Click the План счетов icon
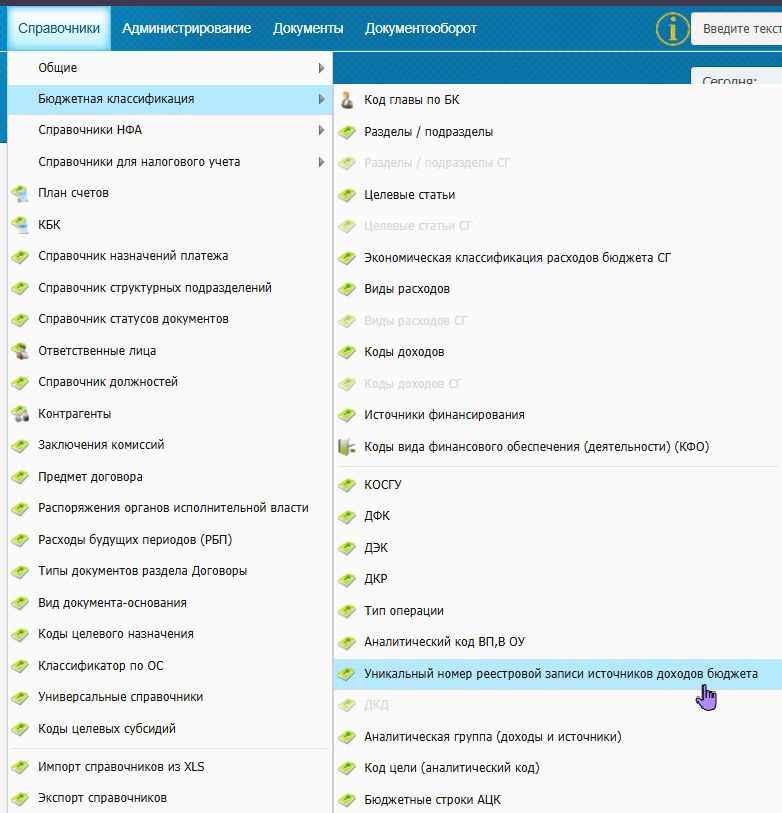Screen dimensions: 782x813 [20, 193]
